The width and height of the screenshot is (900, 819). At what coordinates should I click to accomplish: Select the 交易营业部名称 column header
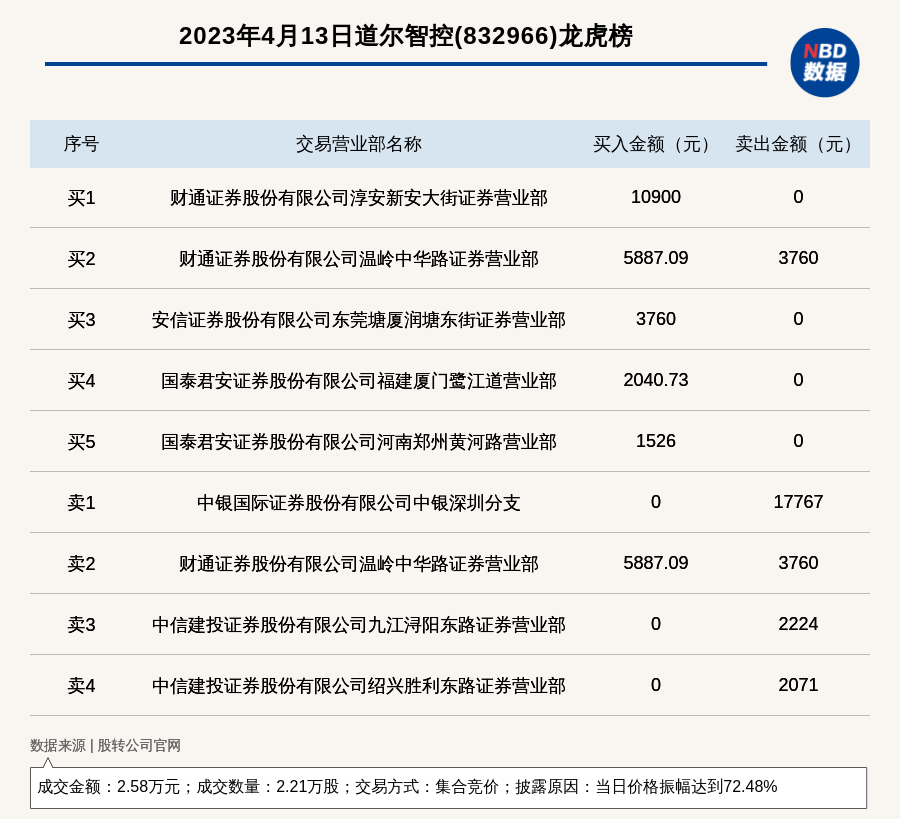359,144
